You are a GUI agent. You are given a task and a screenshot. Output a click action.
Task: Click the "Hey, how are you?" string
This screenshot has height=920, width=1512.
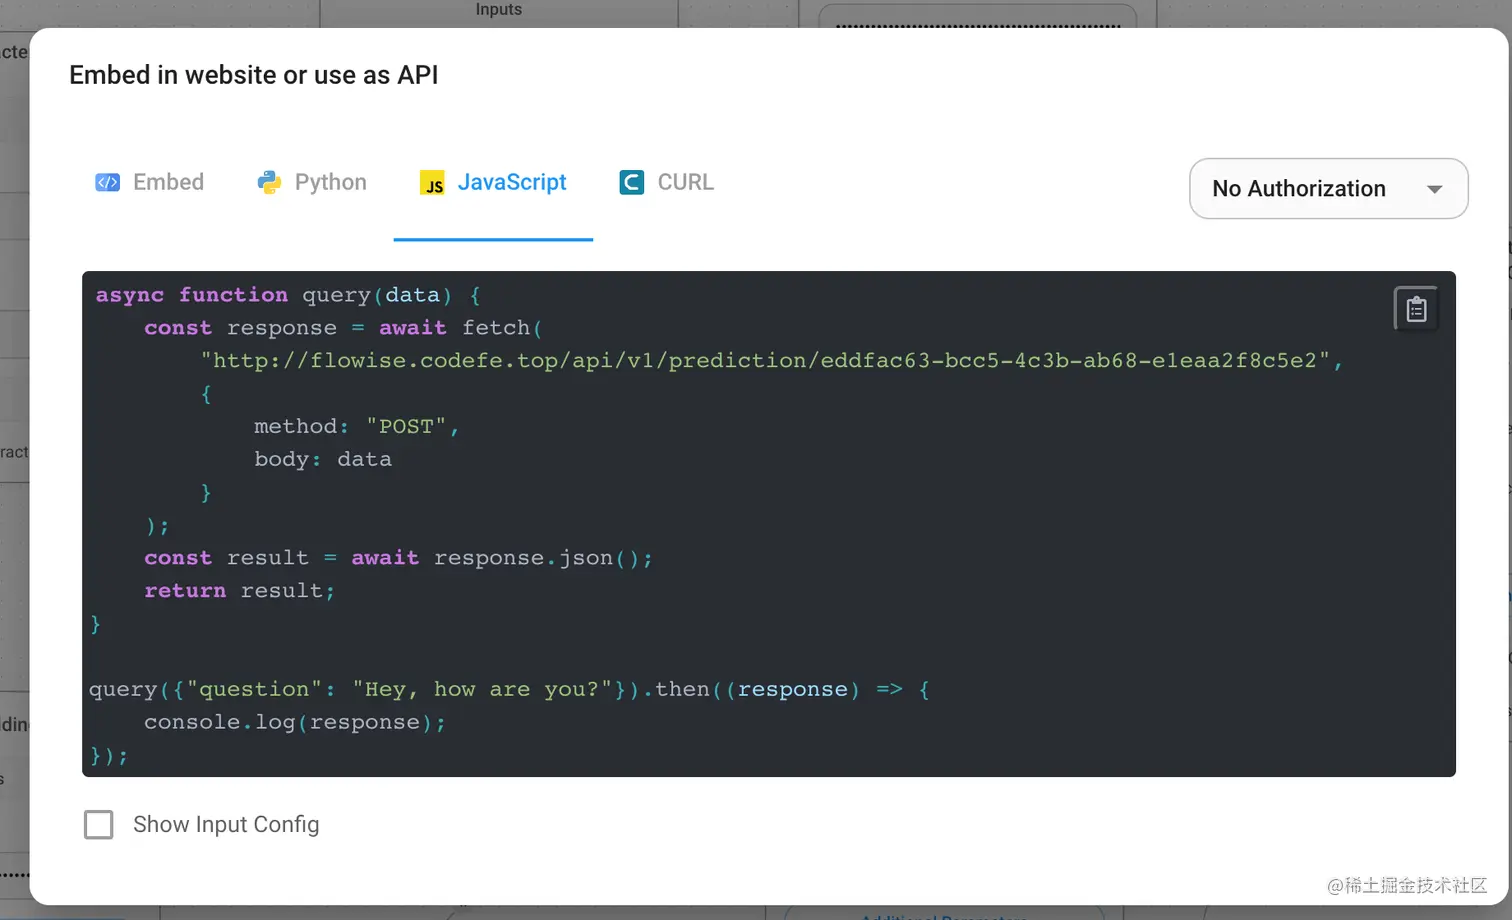point(481,690)
